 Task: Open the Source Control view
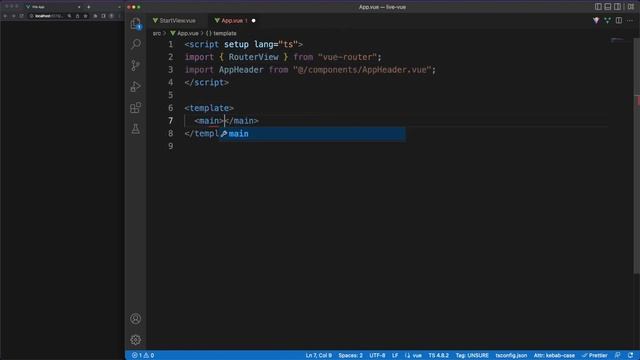click(x=136, y=65)
